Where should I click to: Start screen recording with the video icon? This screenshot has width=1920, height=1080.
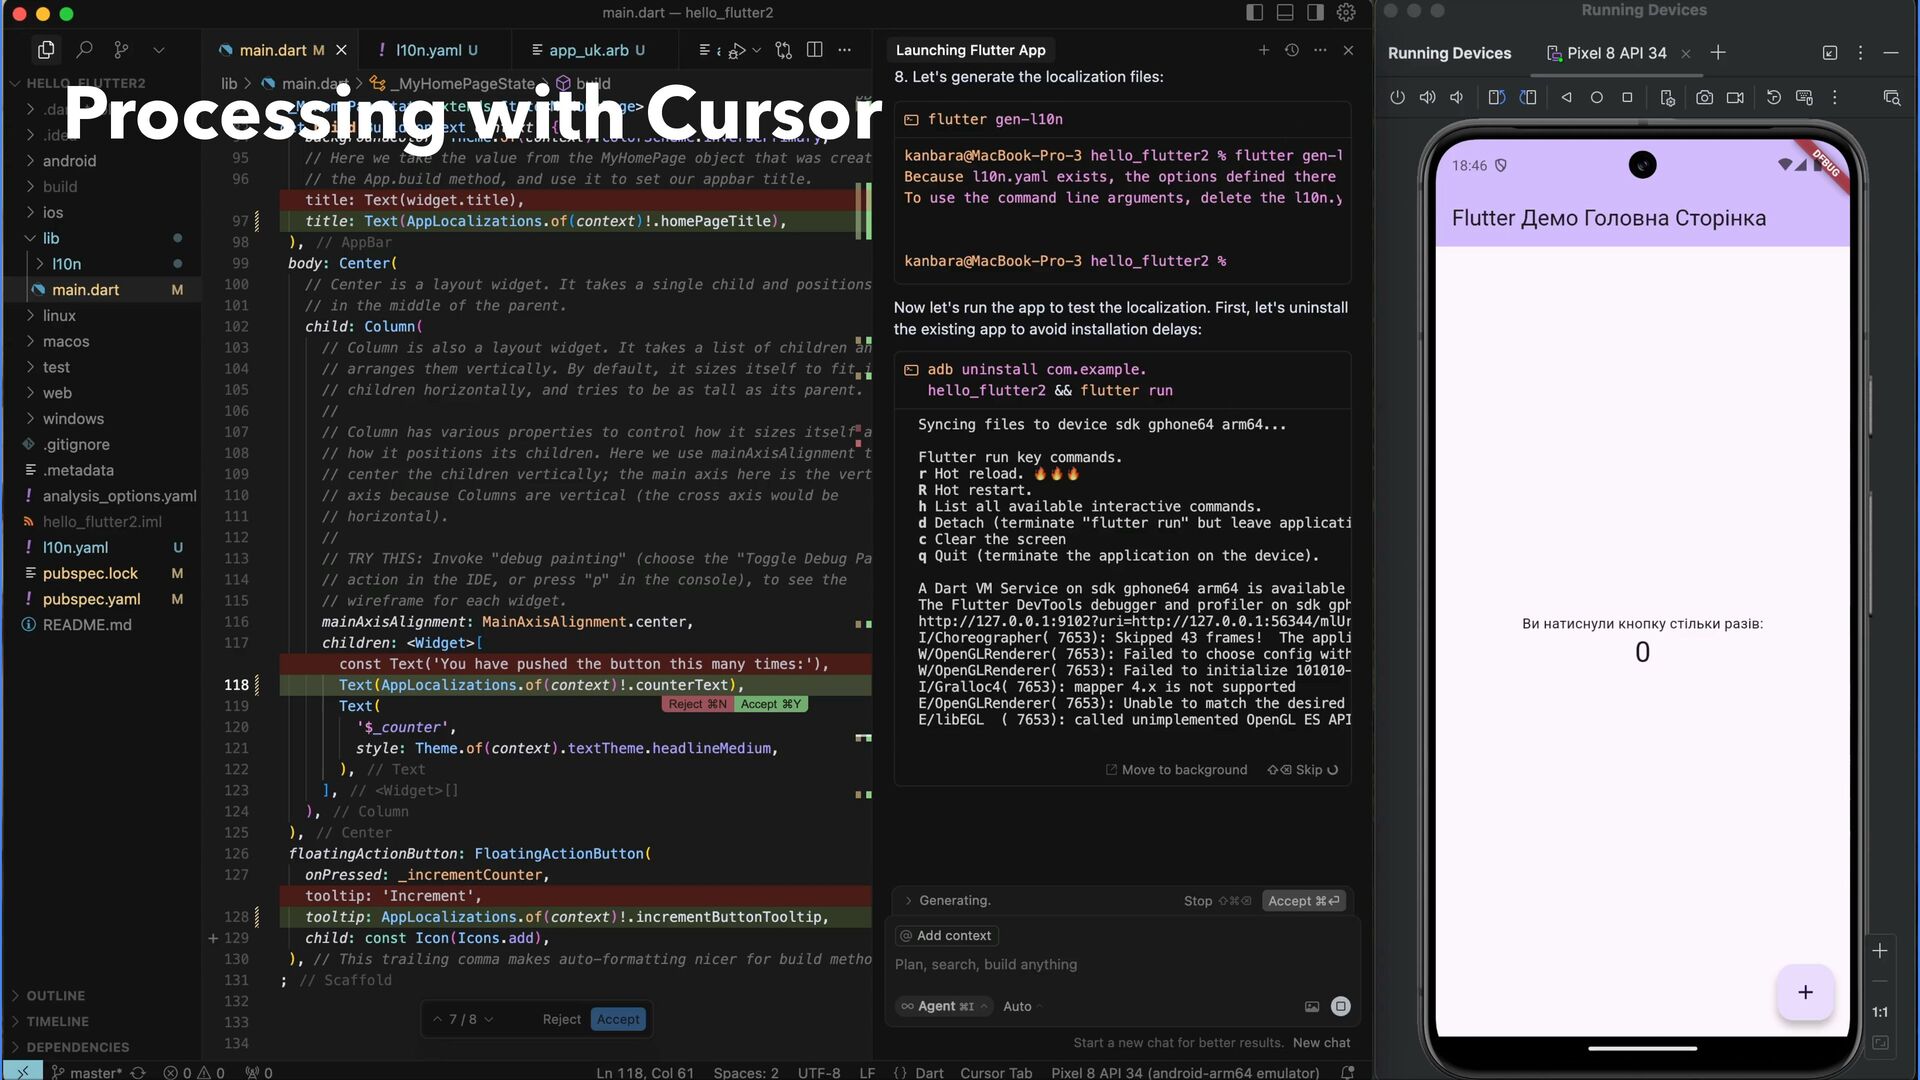(x=1735, y=98)
